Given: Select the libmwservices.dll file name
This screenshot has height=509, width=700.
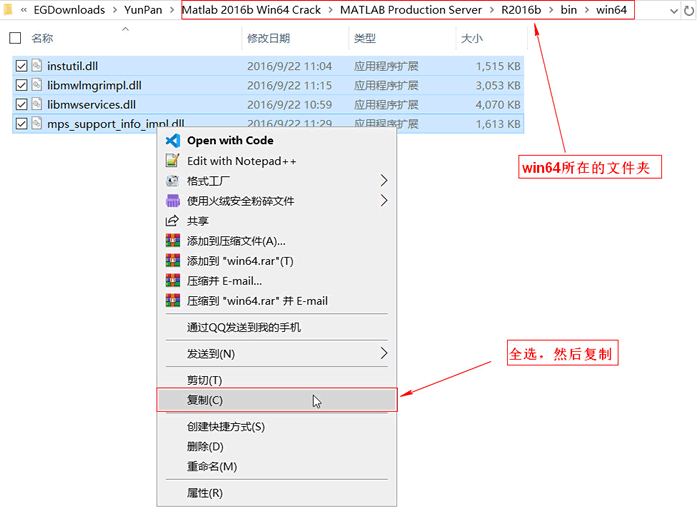Looking at the screenshot, I should pos(92,104).
